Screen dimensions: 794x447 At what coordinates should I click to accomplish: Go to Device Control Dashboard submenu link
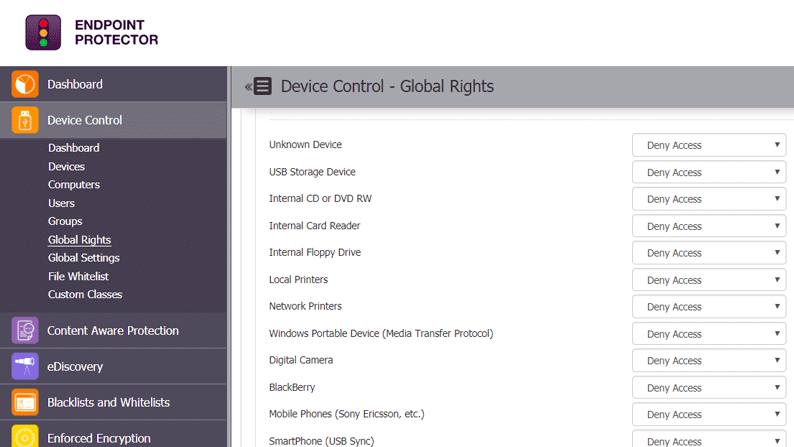74,148
